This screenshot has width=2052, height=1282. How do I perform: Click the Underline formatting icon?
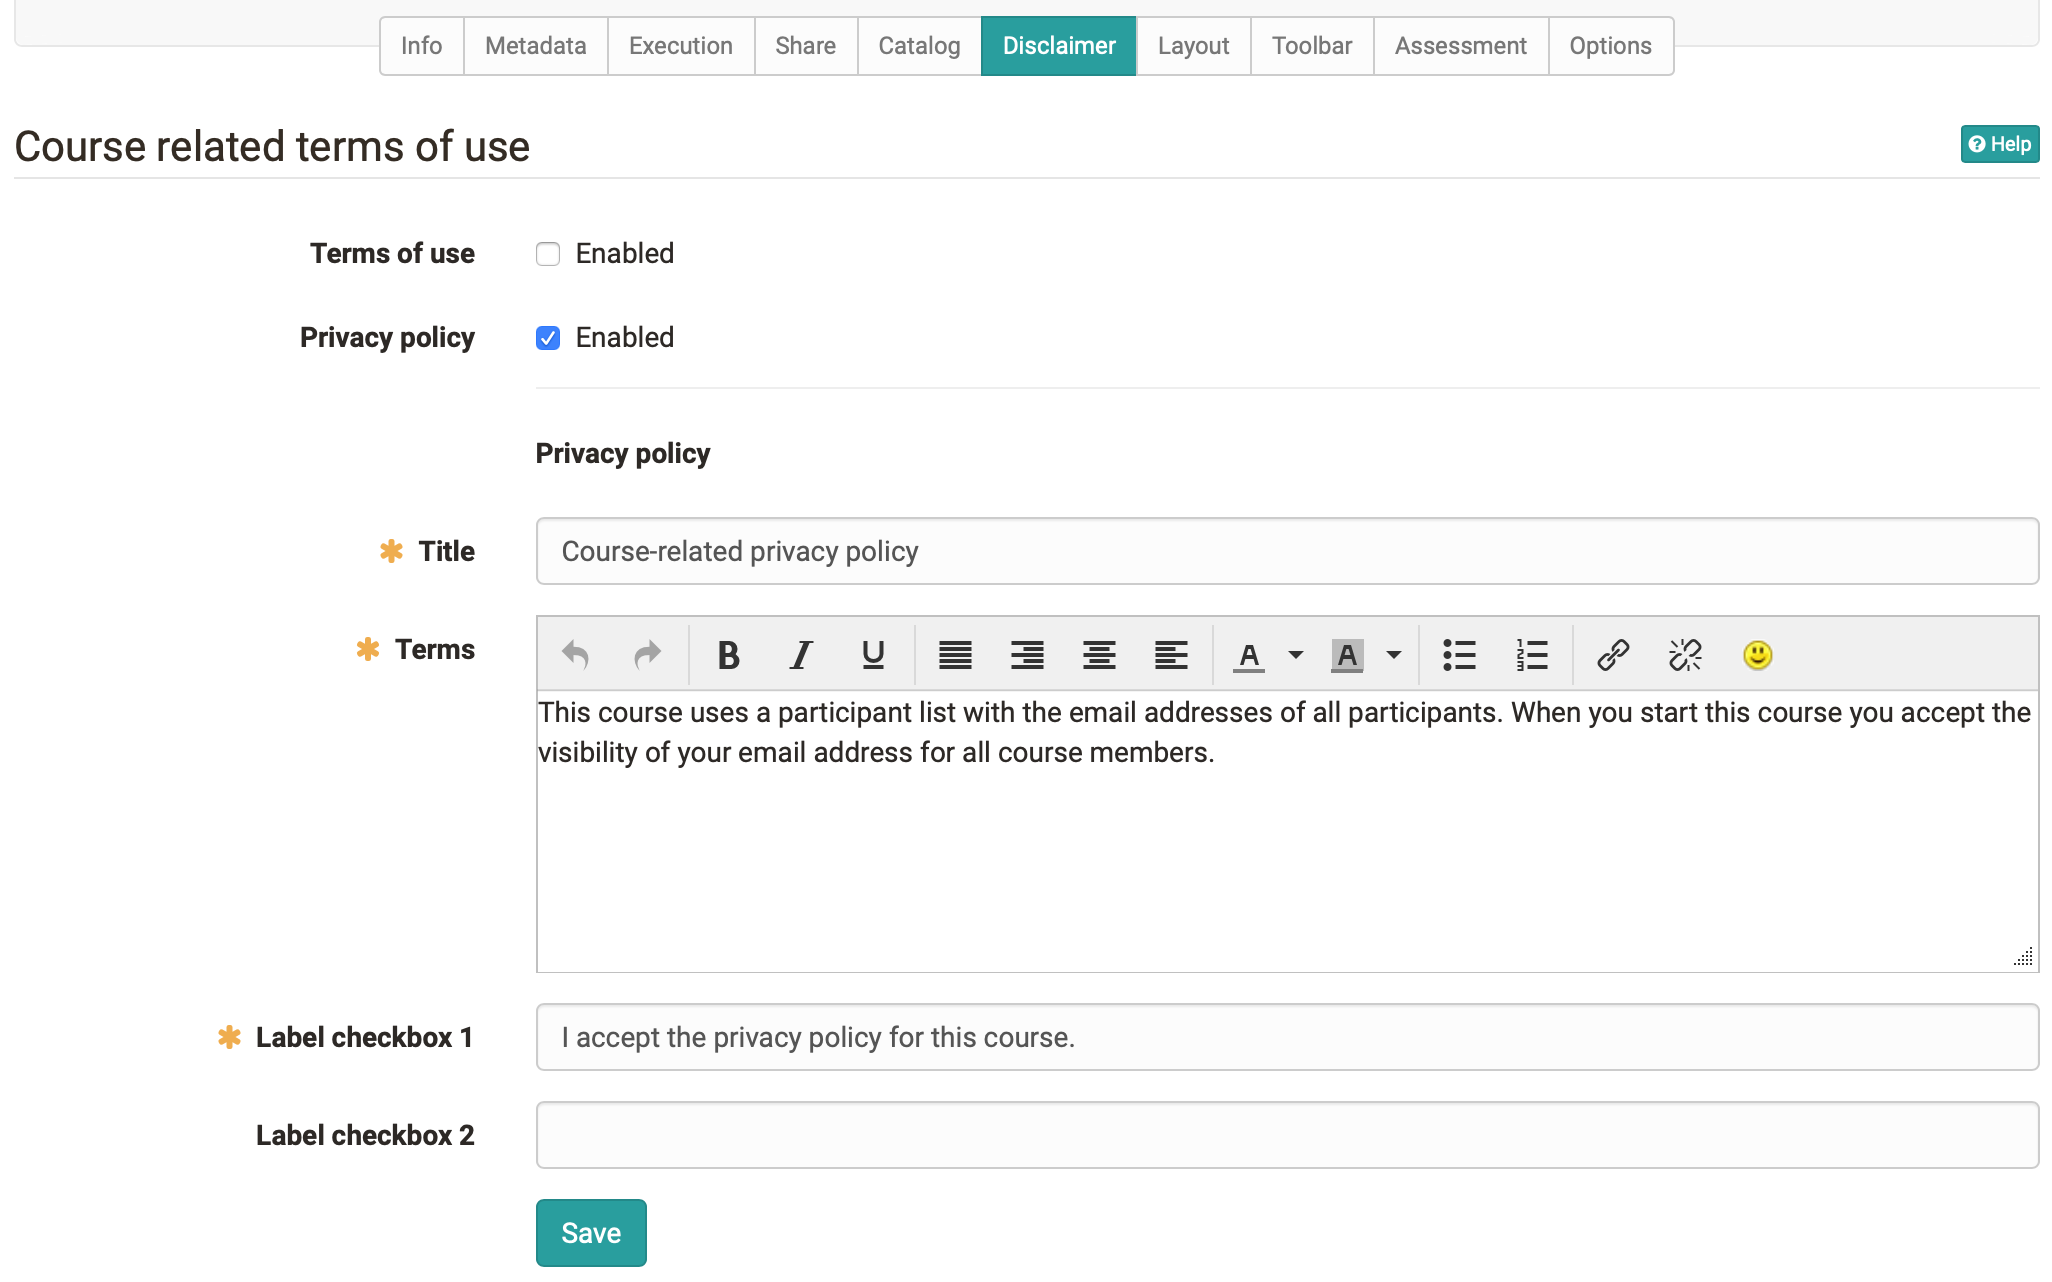(872, 653)
